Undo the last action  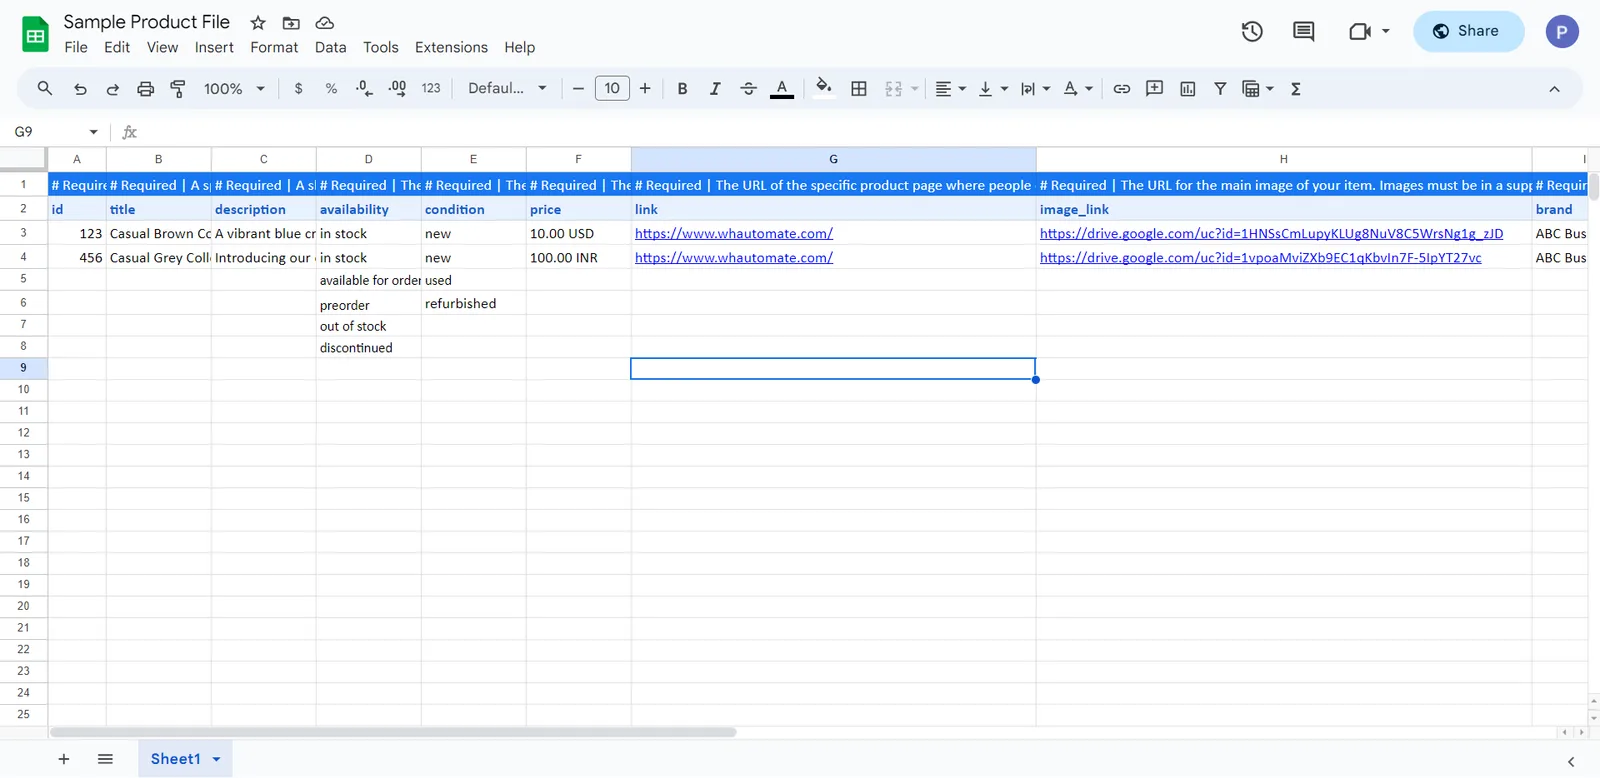[x=80, y=88]
